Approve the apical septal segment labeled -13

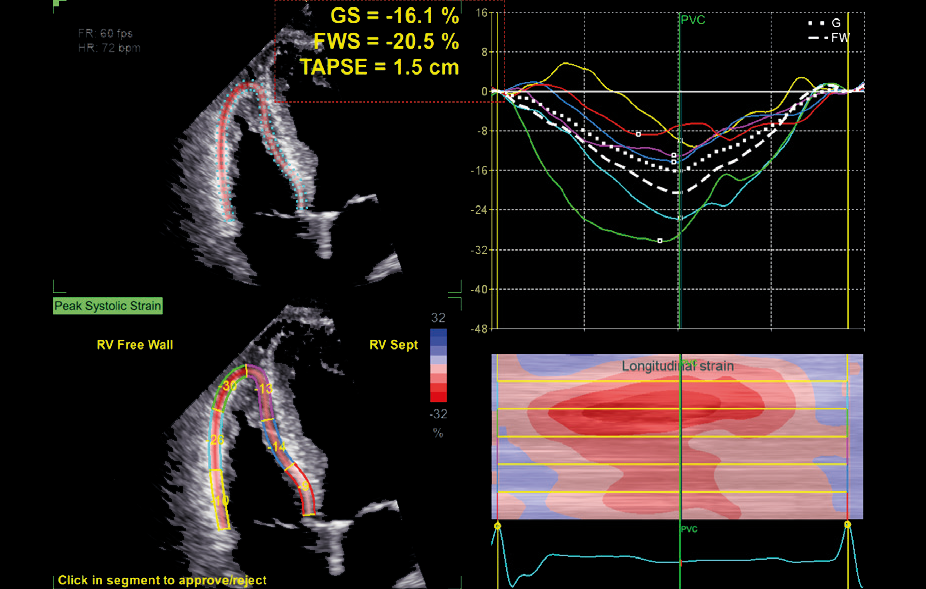pyautogui.click(x=264, y=390)
